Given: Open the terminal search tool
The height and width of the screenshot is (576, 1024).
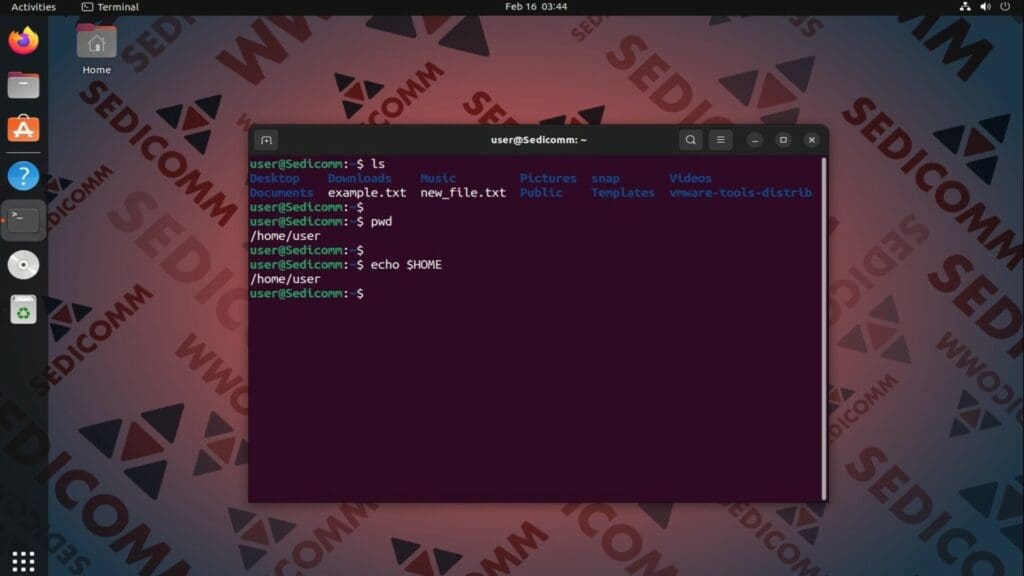Looking at the screenshot, I should 690,140.
